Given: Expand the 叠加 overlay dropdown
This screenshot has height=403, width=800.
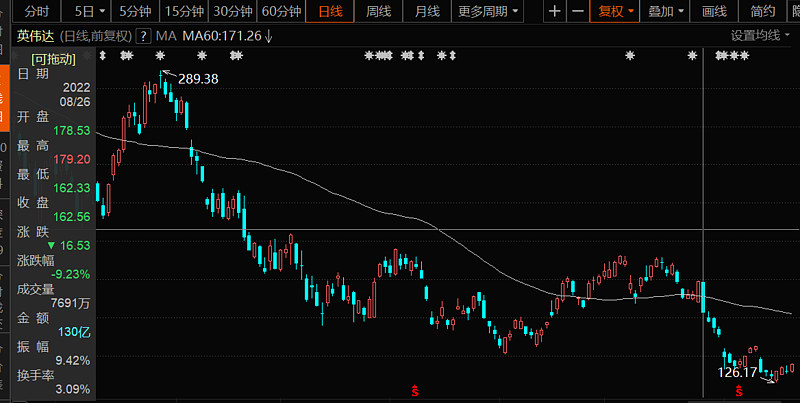Looking at the screenshot, I should pyautogui.click(x=665, y=11).
